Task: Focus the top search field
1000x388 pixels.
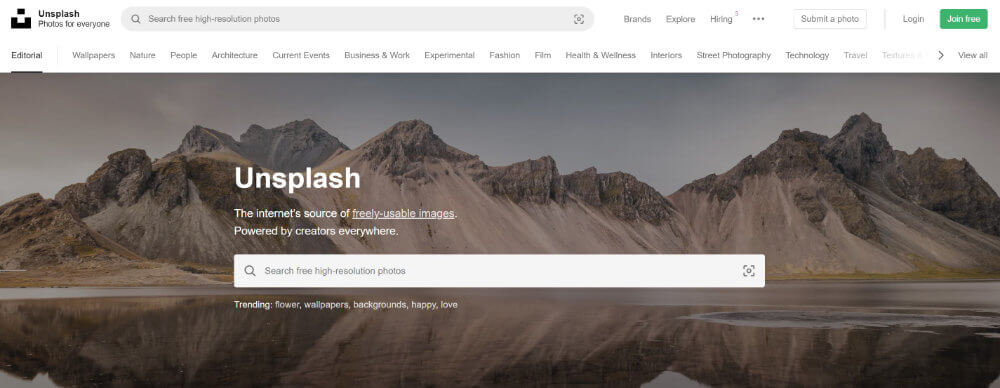Action: pos(357,19)
